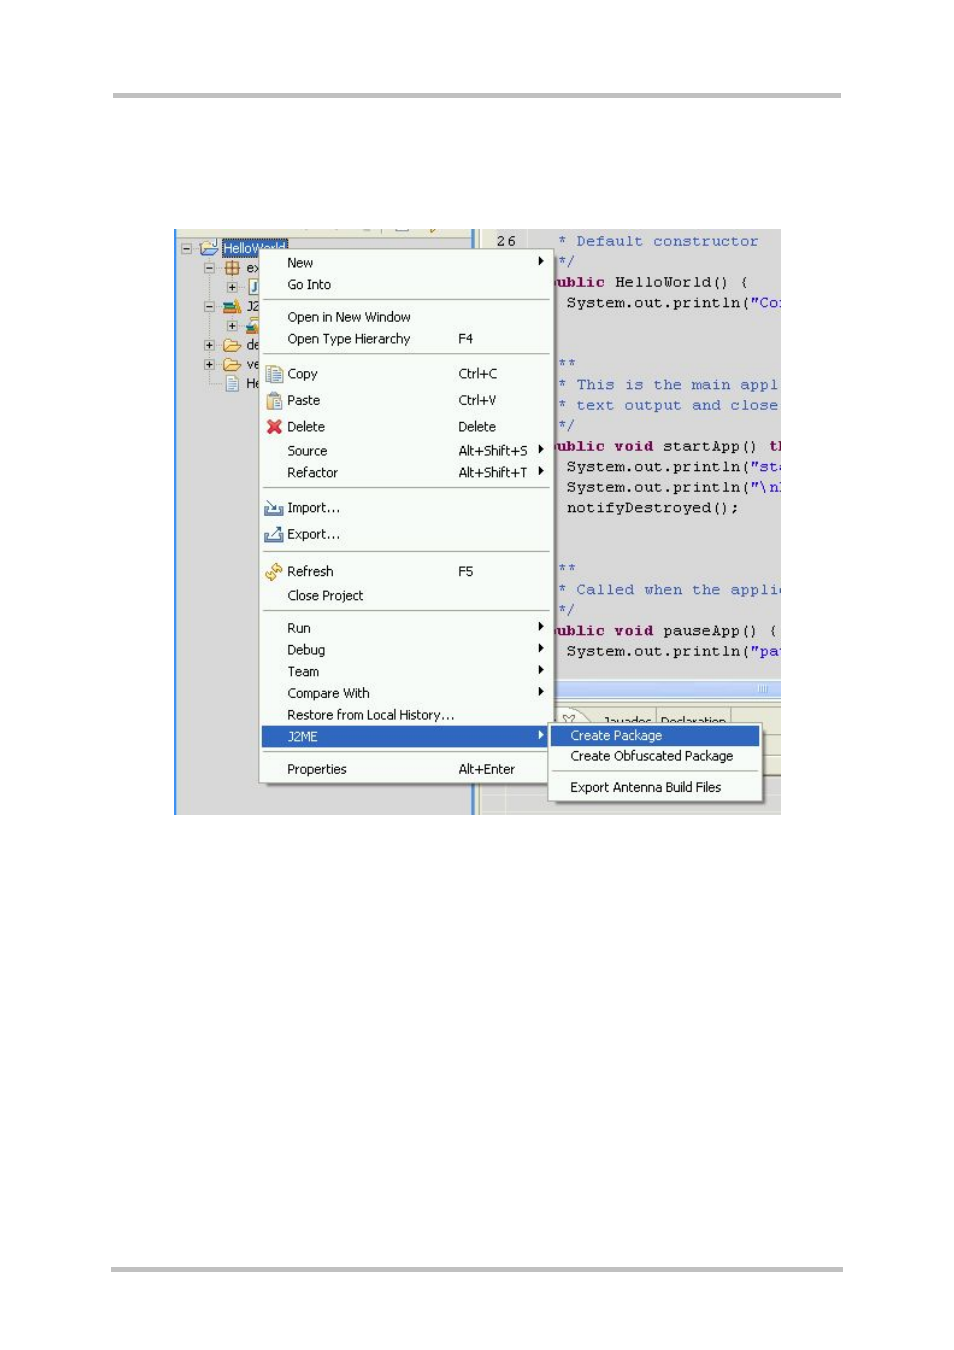This screenshot has width=954, height=1350.
Task: Click the editor's horizontal scrollbar thumb
Action: [667, 689]
